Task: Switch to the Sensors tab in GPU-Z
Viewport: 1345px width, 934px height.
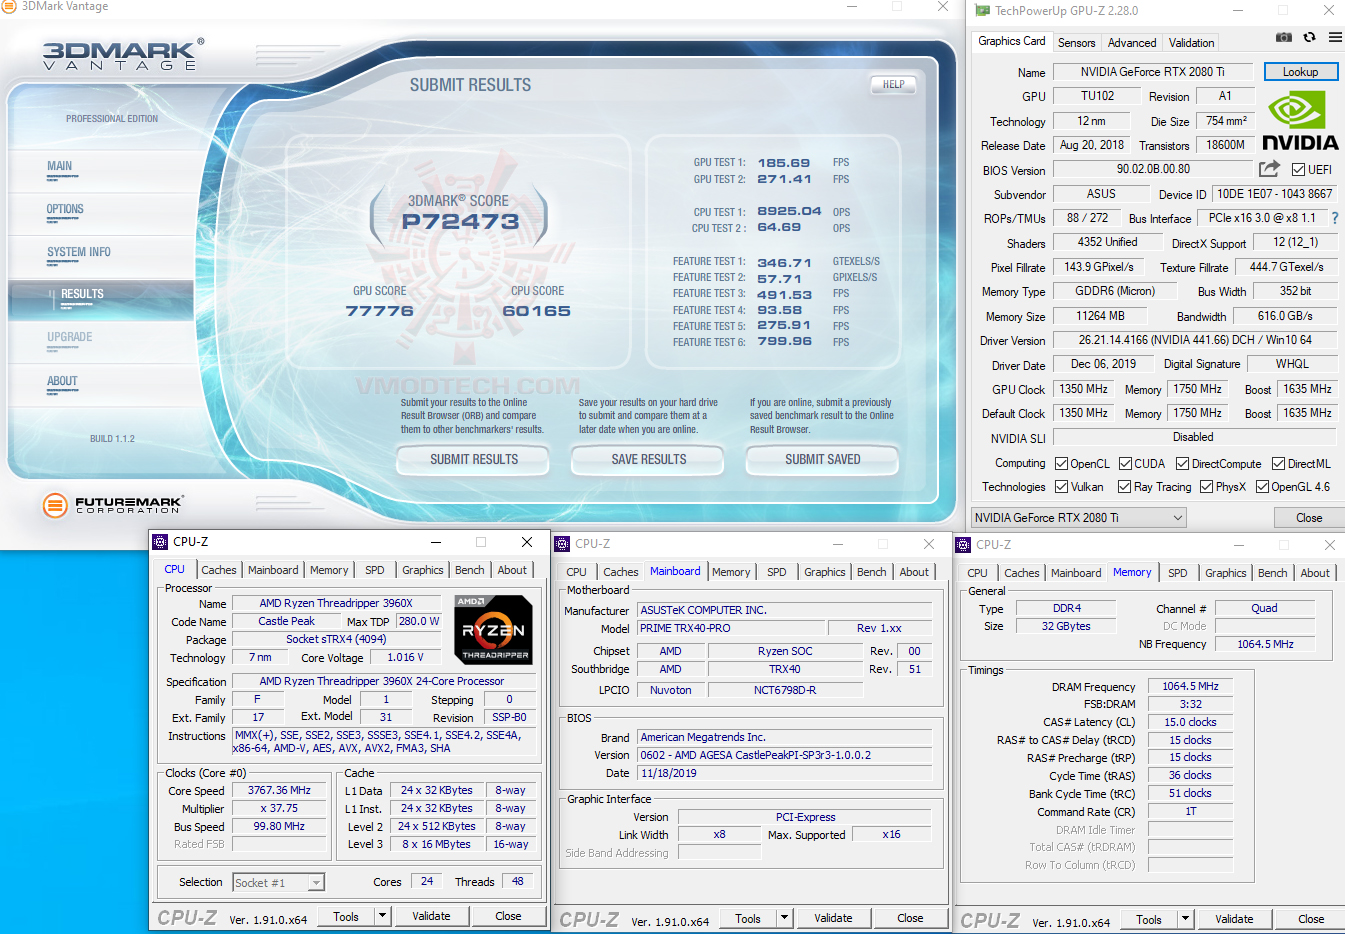Action: click(1076, 42)
